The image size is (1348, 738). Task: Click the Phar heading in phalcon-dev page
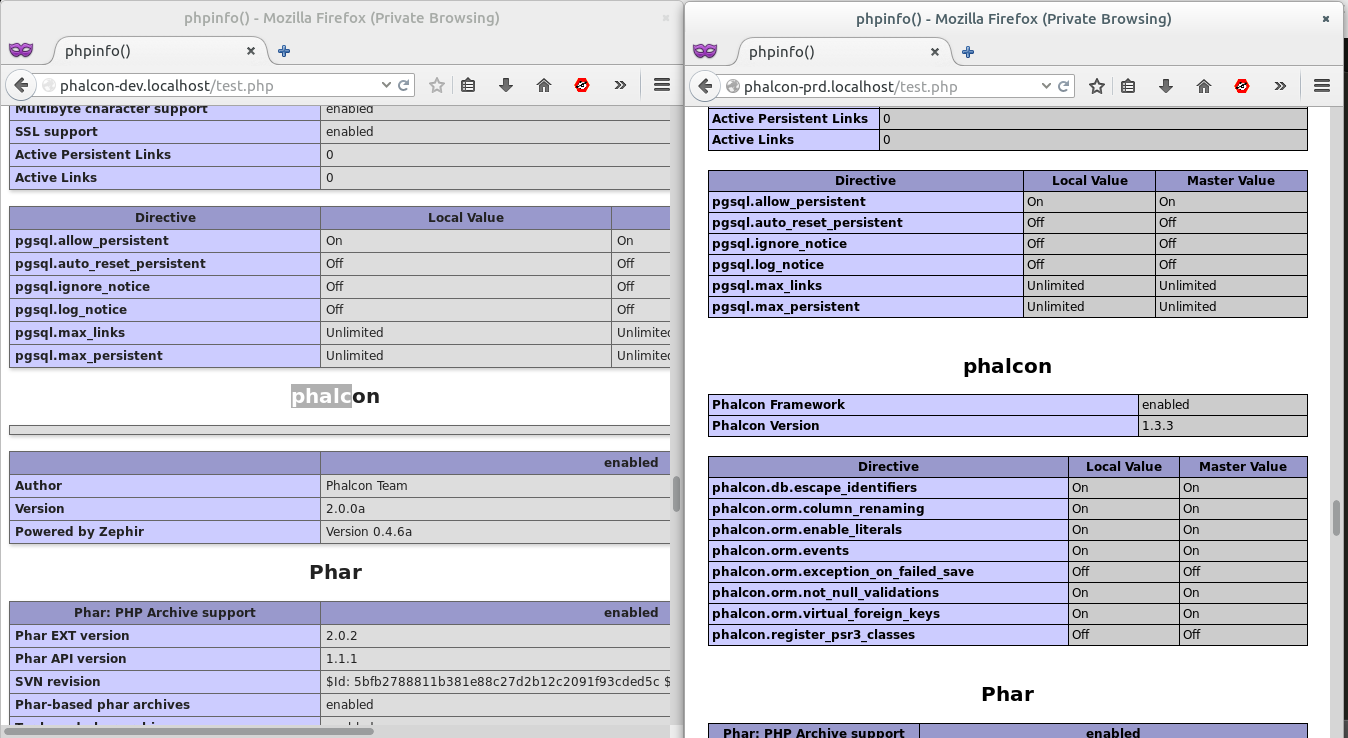(x=335, y=572)
